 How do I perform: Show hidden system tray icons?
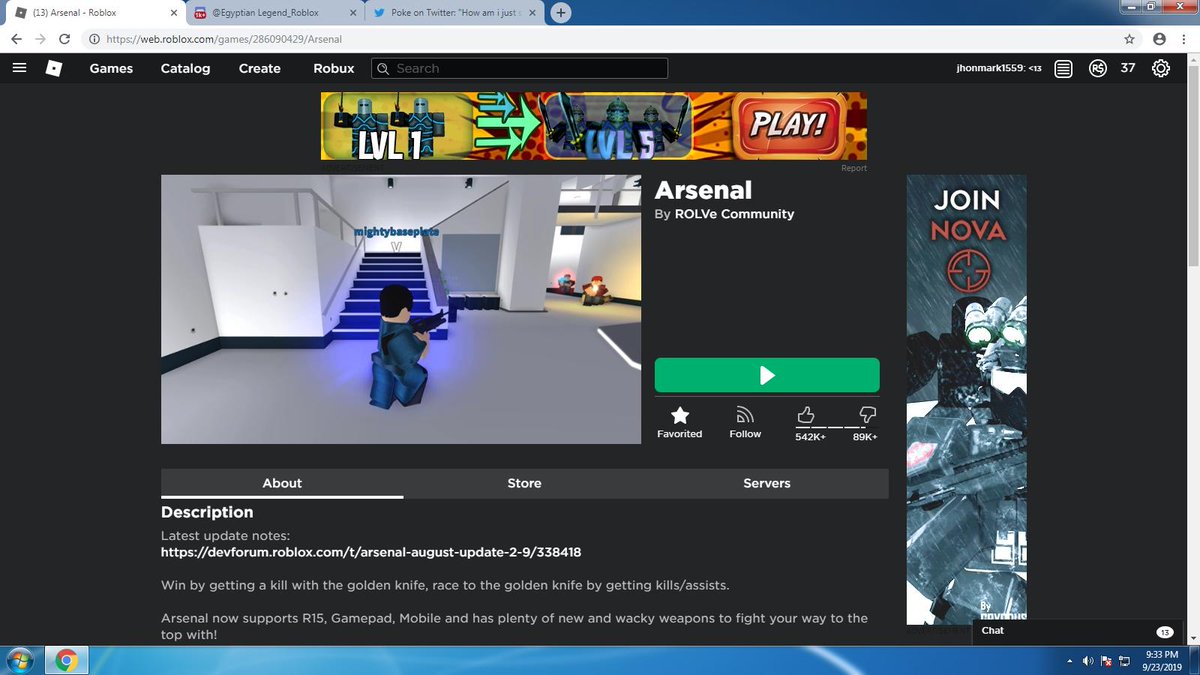pyautogui.click(x=1069, y=661)
